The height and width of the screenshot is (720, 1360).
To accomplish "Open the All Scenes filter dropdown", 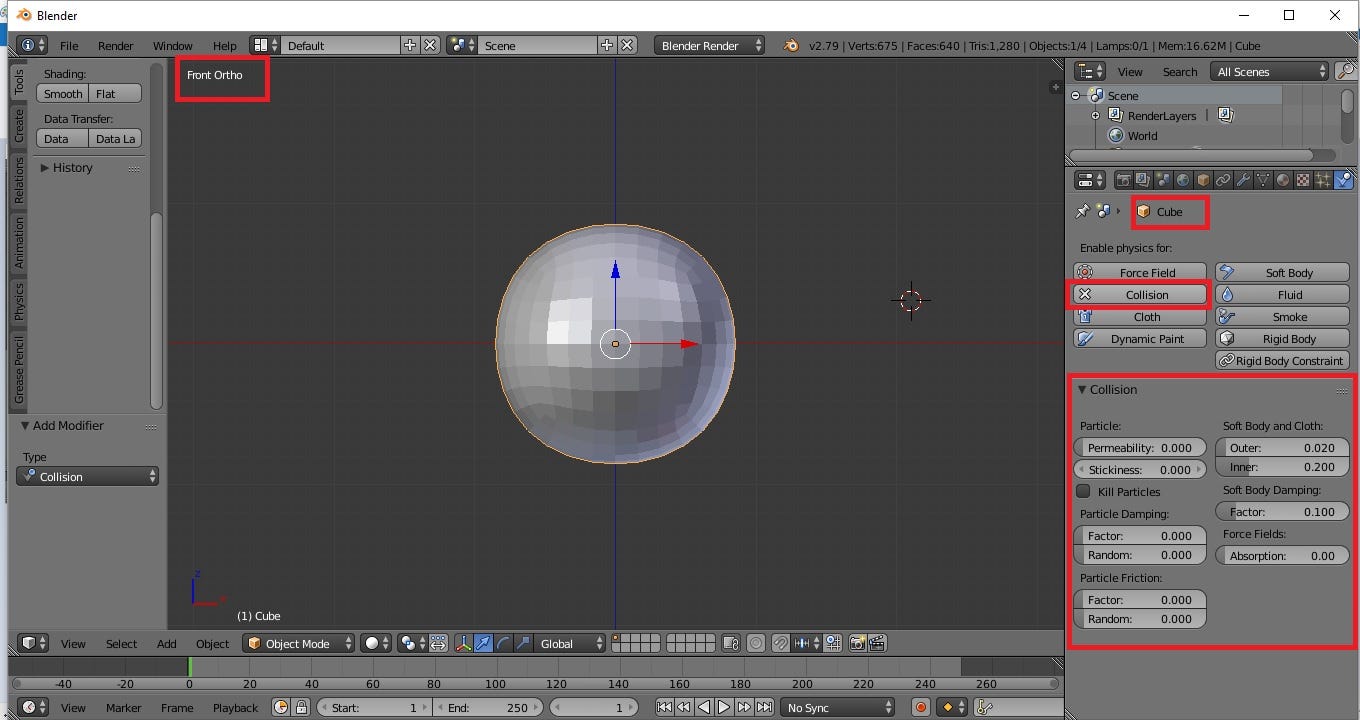I will (x=1268, y=71).
